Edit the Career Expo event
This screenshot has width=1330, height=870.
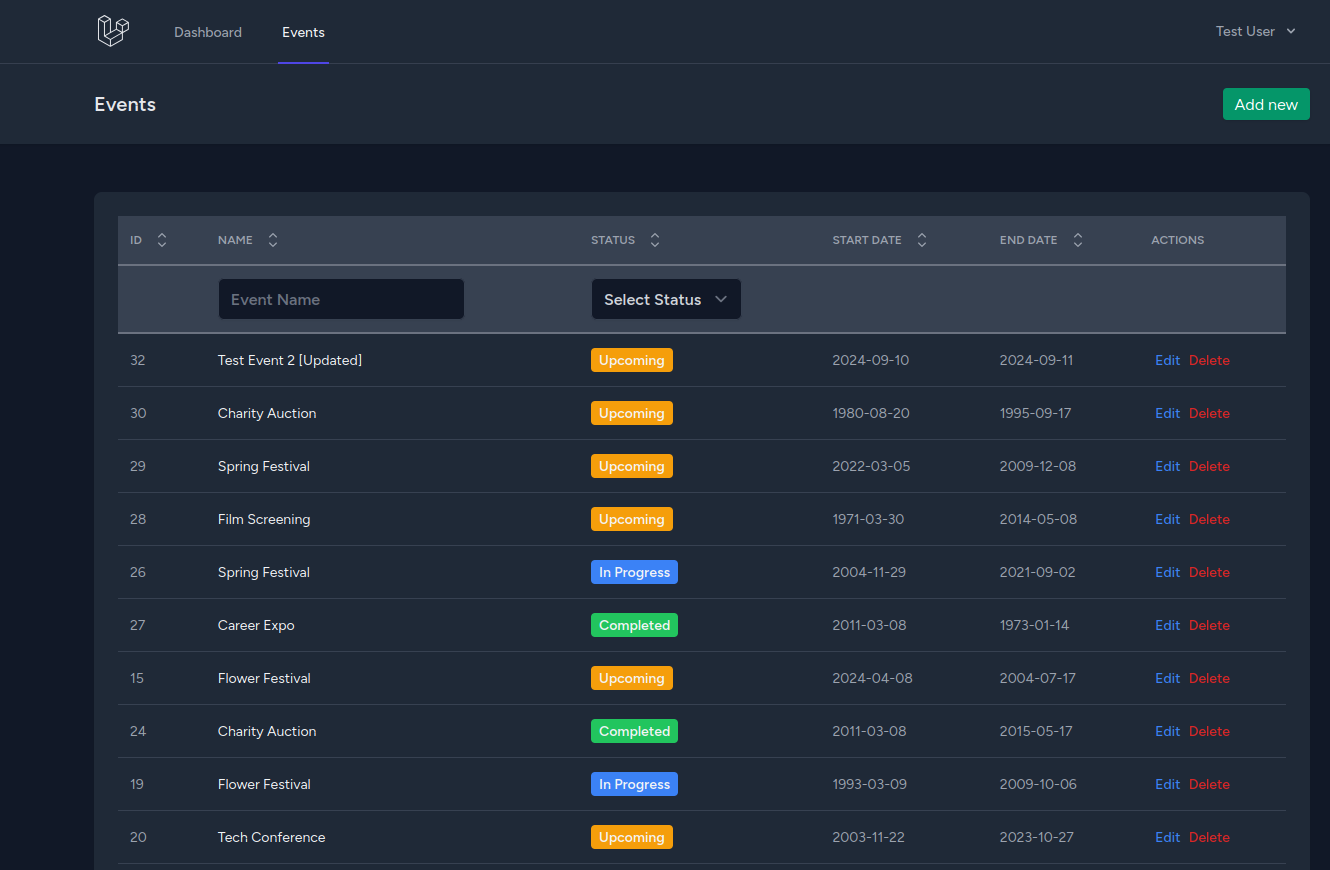tap(1167, 625)
